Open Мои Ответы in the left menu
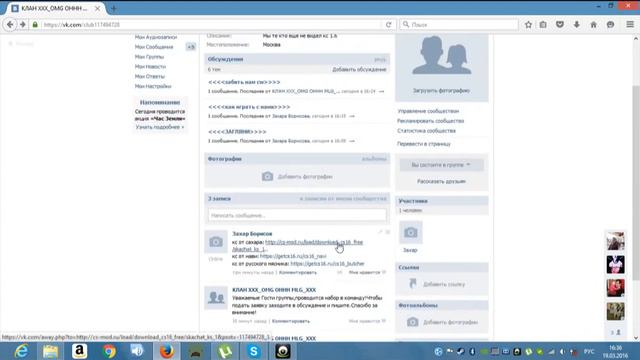 pos(150,76)
